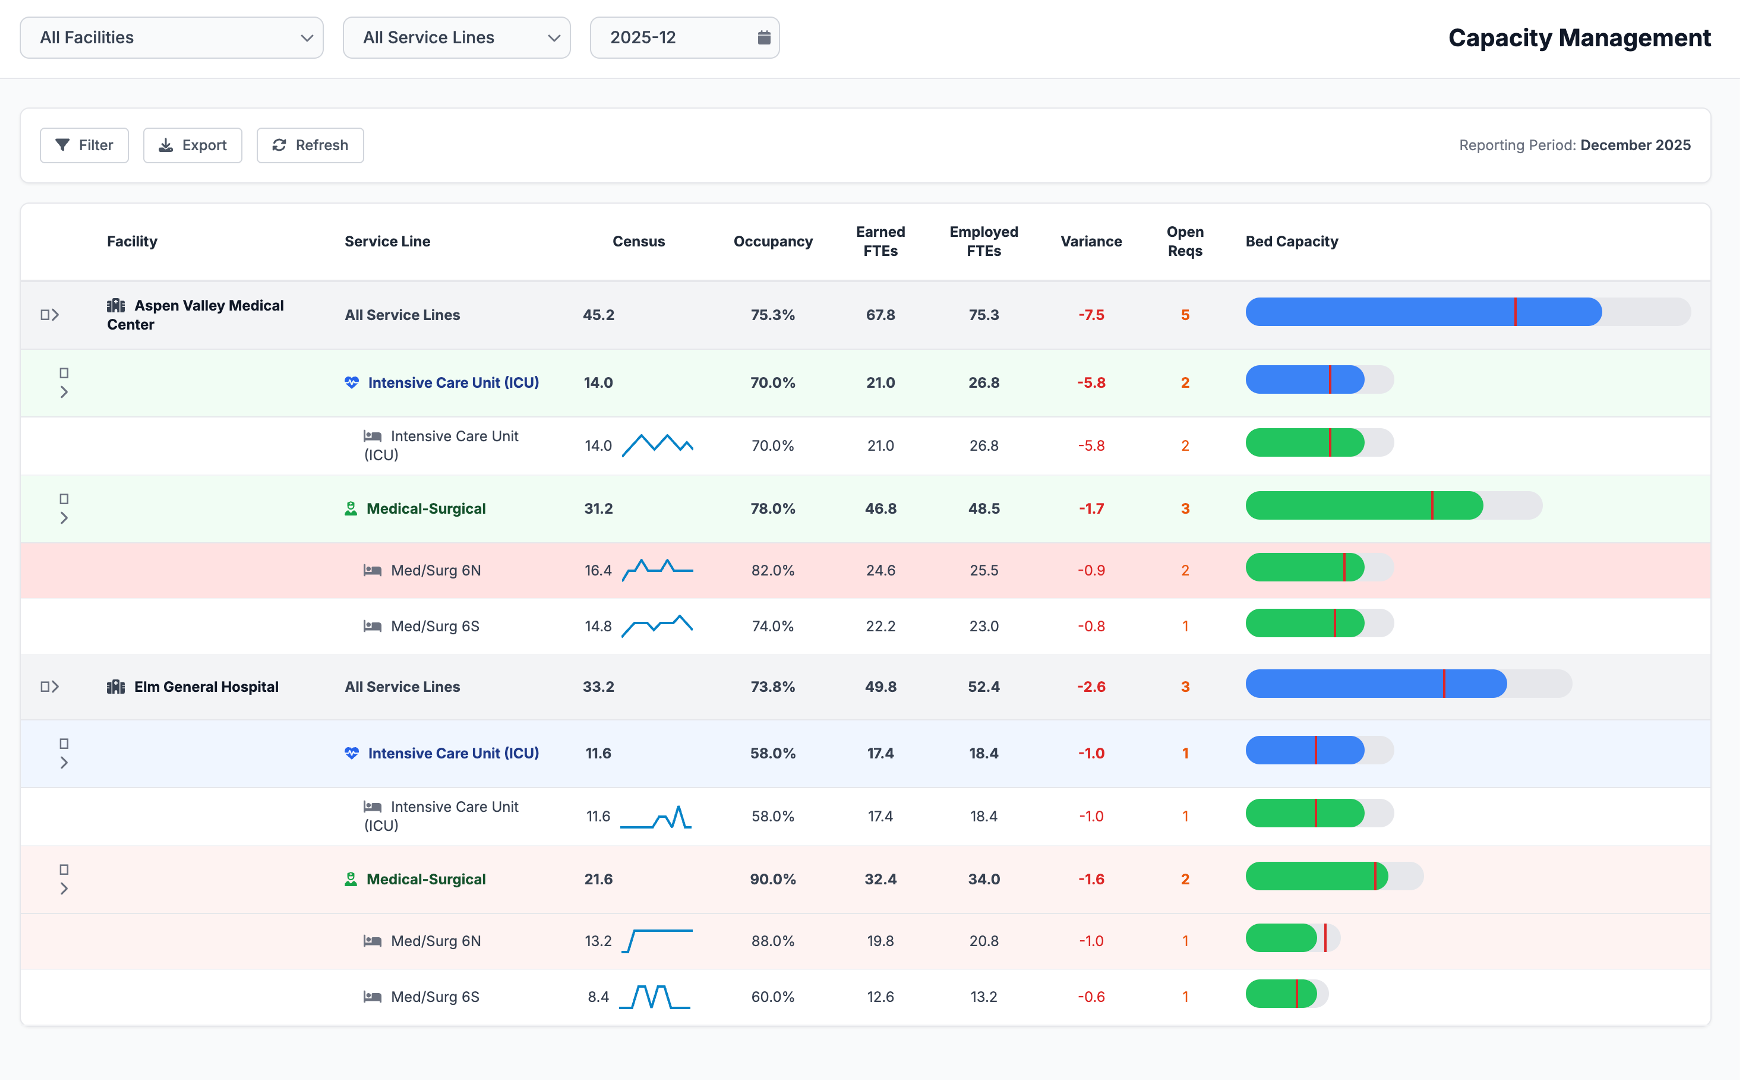This screenshot has width=1740, height=1080.
Task: Check the box on Elm General ICU row
Action: click(64, 744)
